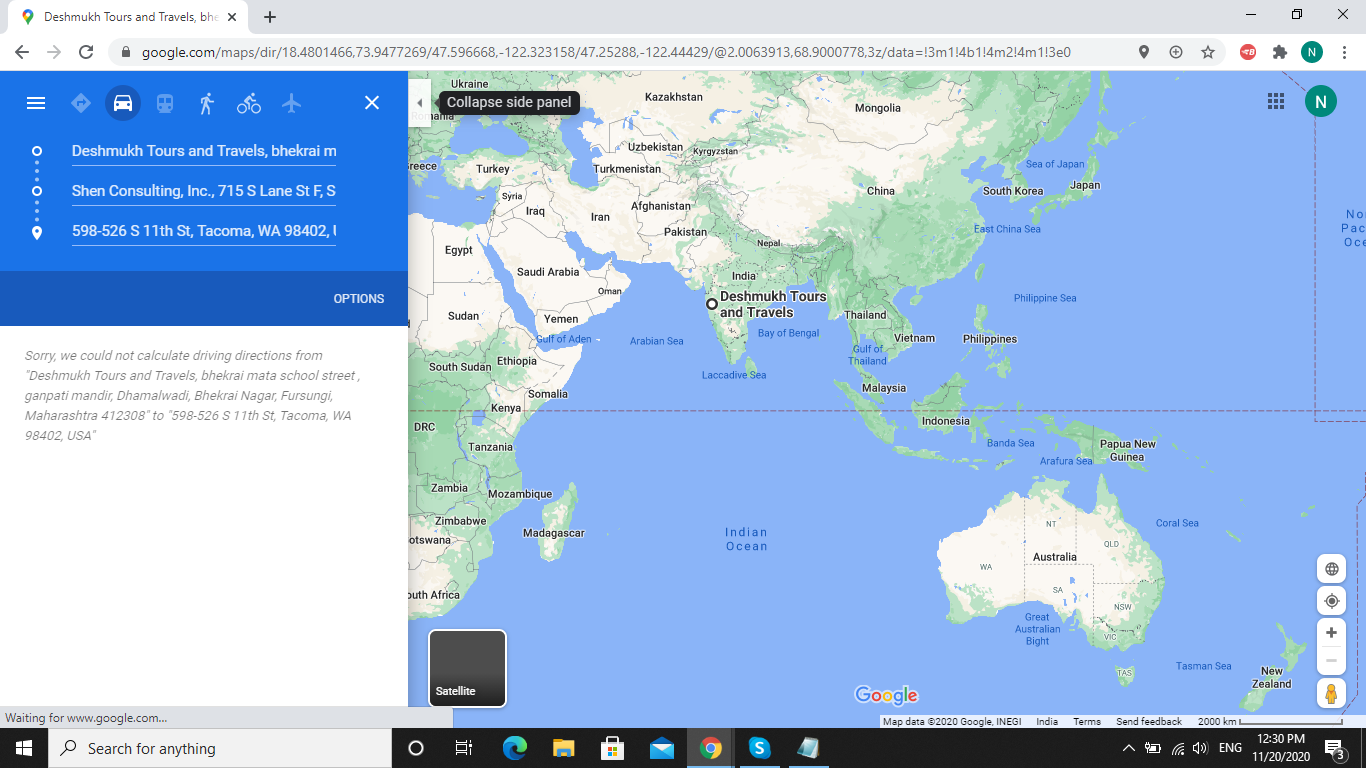Collapse the side panel arrow
This screenshot has width=1366, height=768.
click(x=419, y=103)
